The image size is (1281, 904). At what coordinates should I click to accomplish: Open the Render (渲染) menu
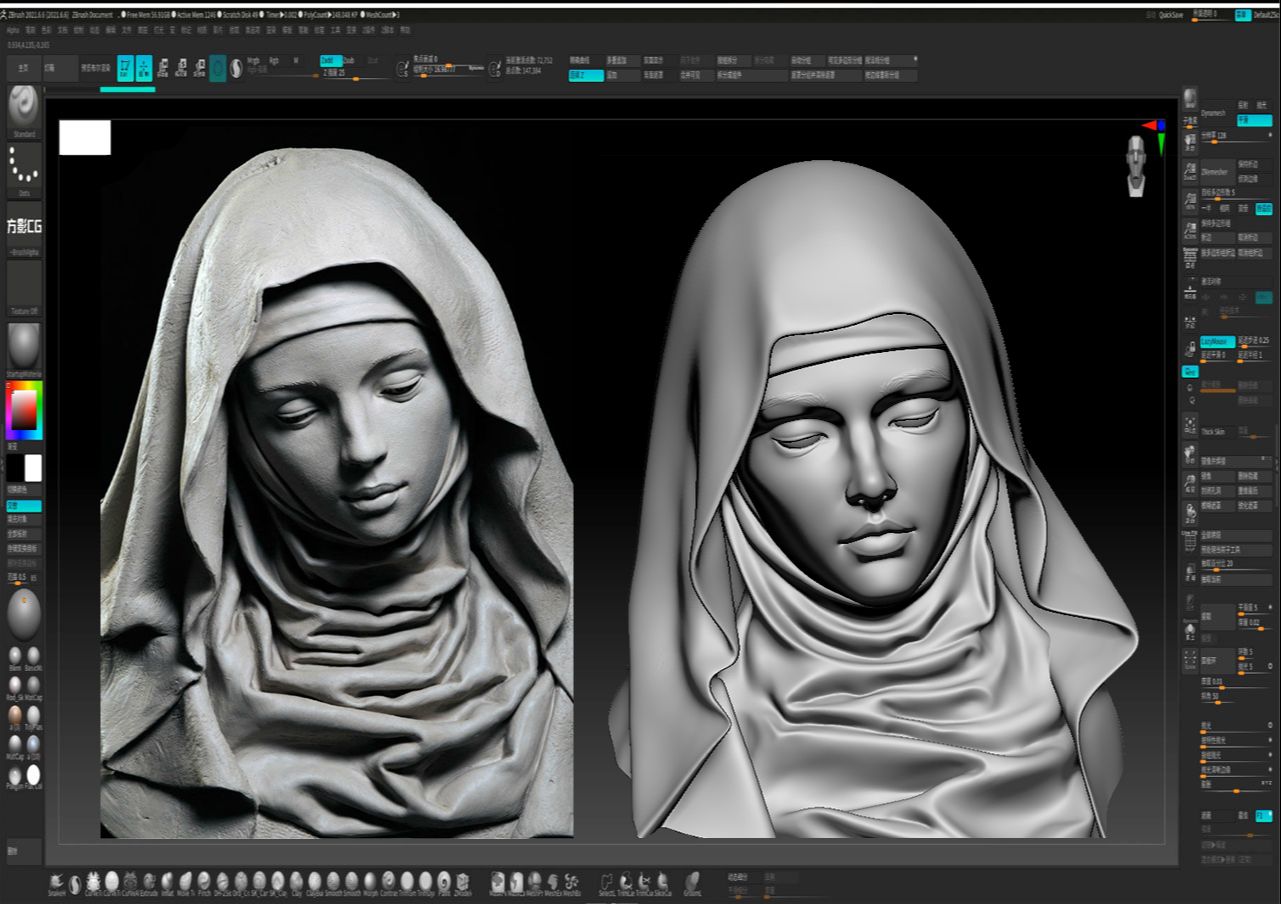(x=271, y=30)
